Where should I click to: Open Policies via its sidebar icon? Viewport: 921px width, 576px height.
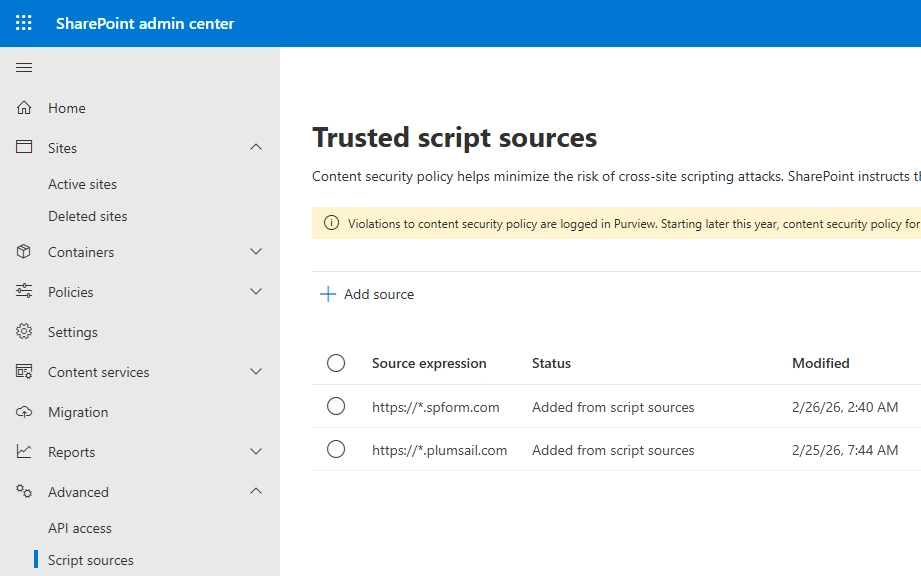tap(22, 291)
